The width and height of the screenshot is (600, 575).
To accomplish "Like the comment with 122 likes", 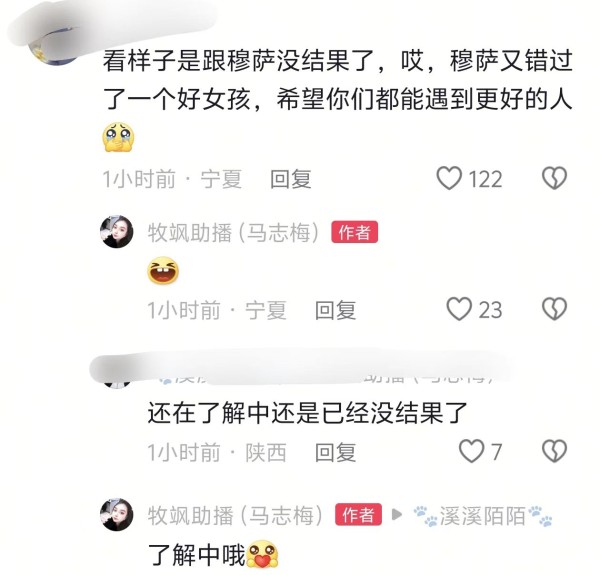I will click(x=449, y=178).
